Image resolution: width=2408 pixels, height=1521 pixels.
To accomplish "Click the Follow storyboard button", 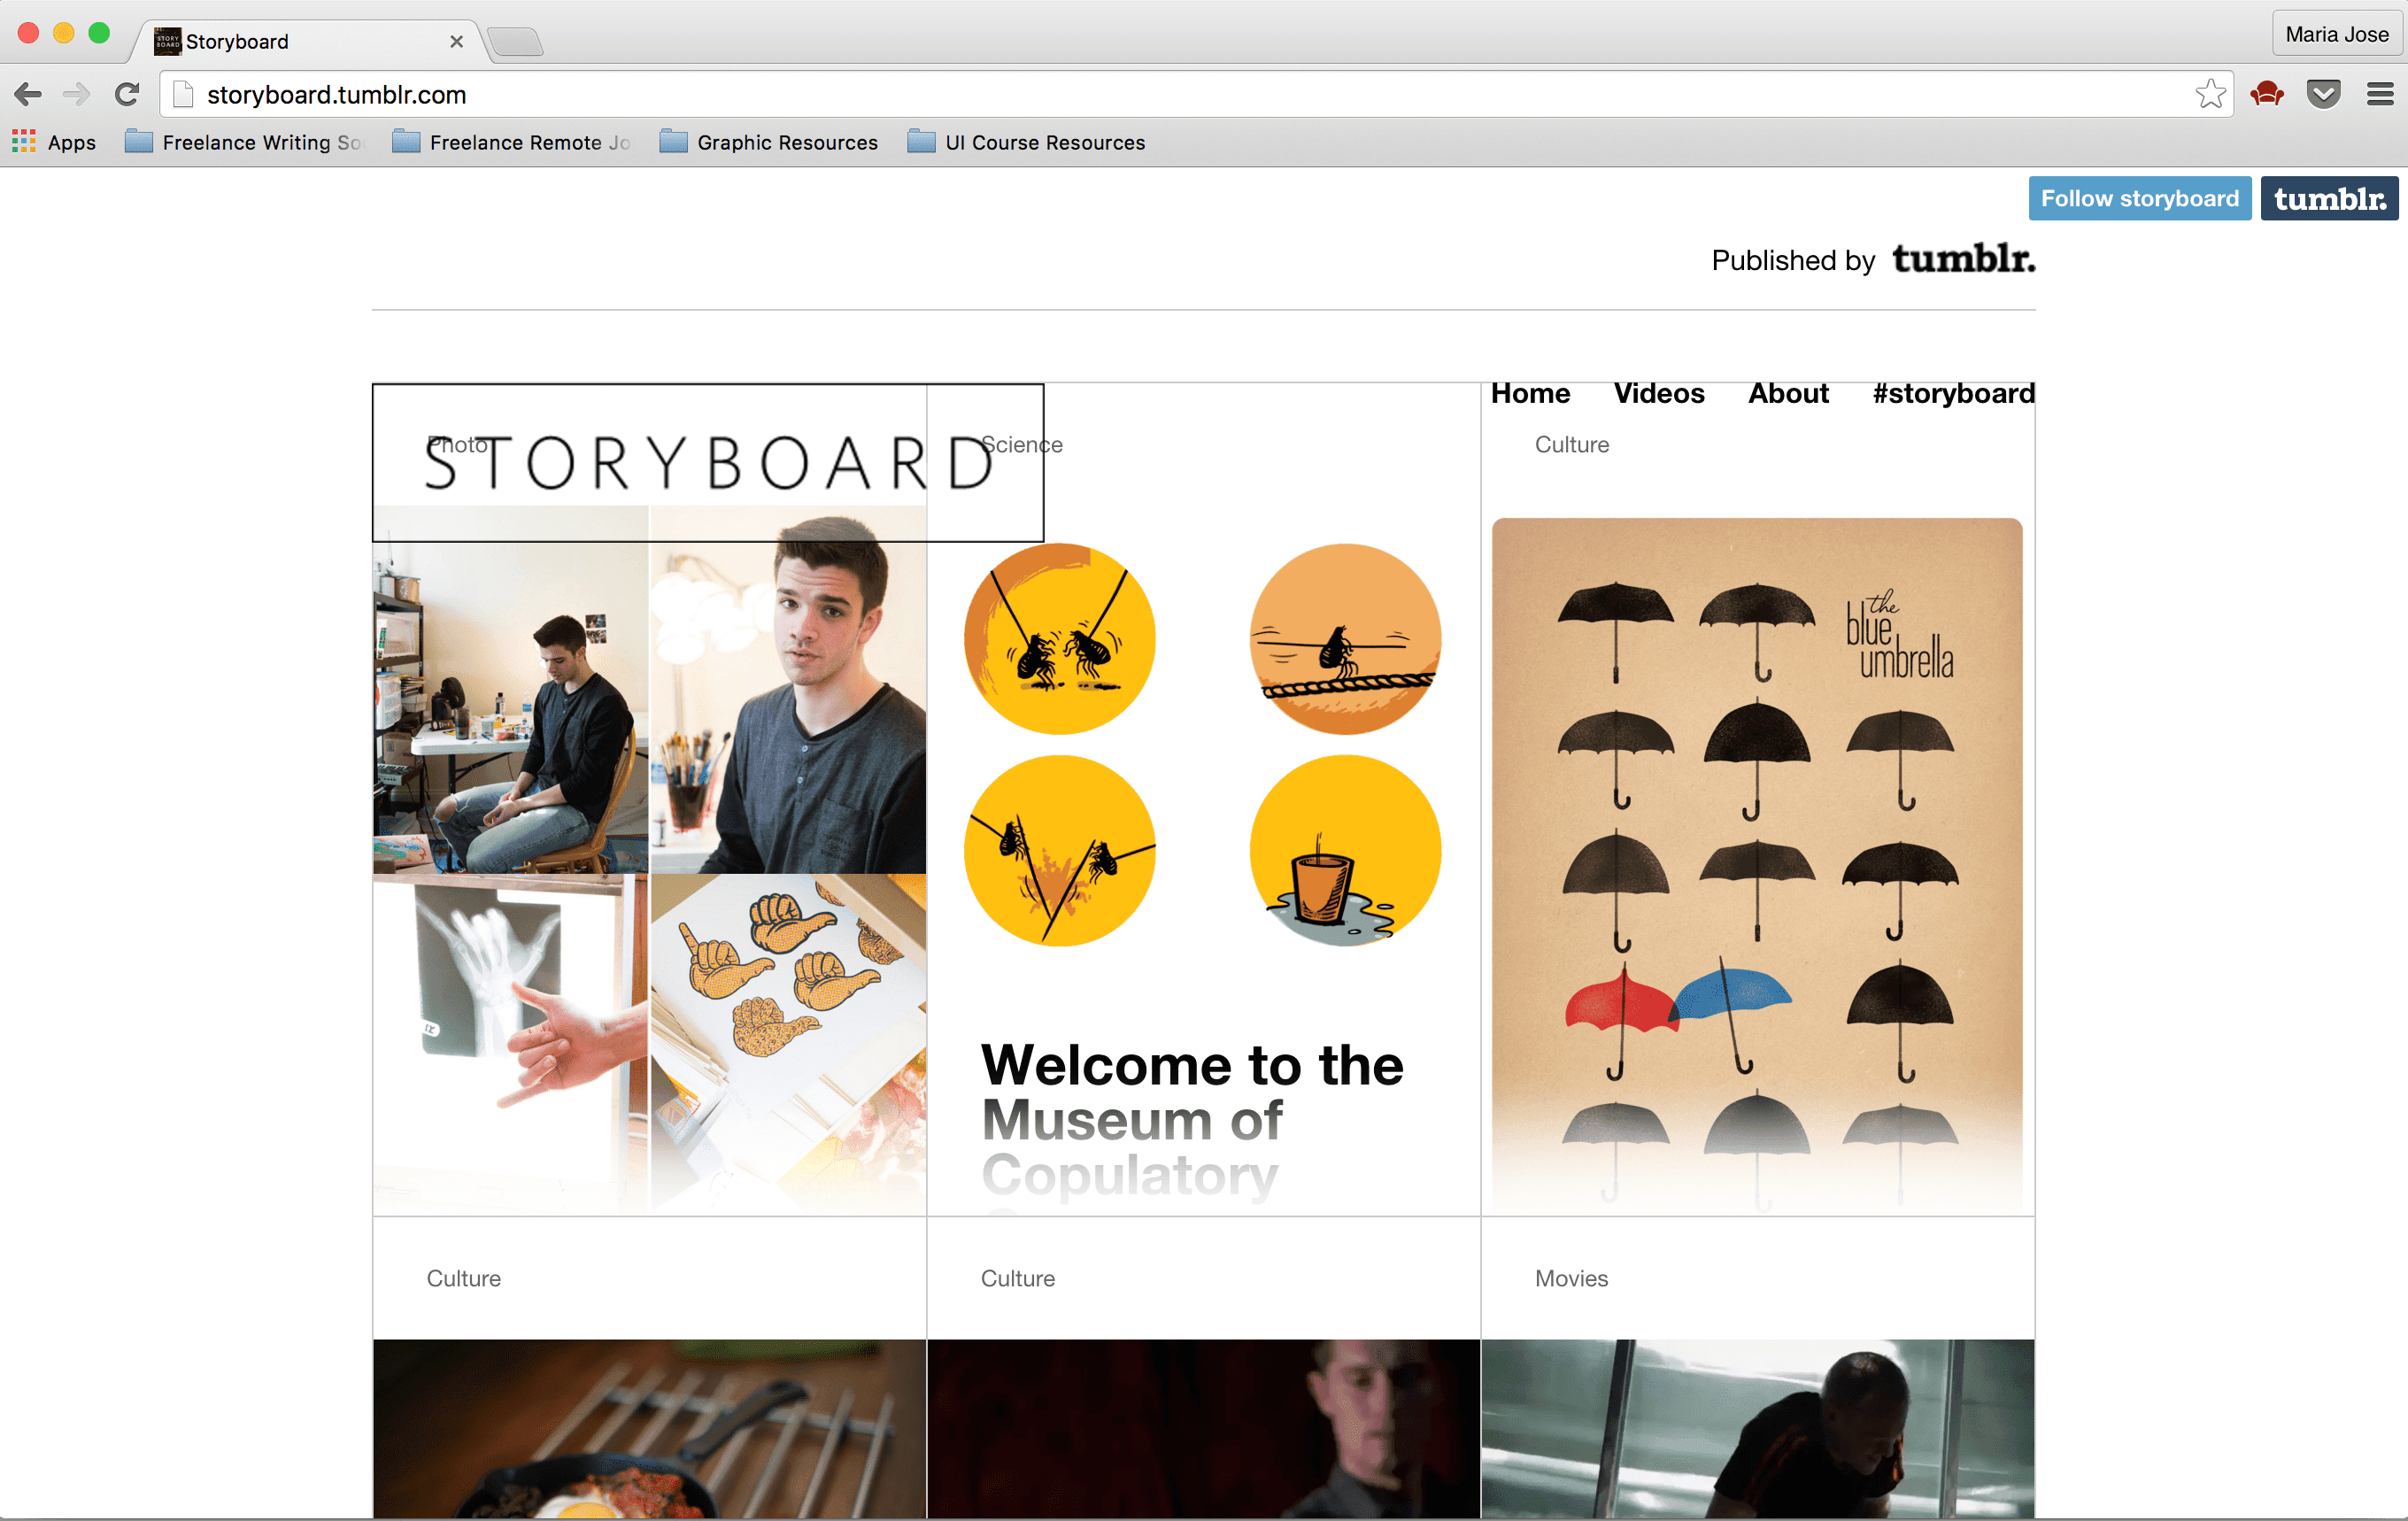I will pyautogui.click(x=2140, y=198).
